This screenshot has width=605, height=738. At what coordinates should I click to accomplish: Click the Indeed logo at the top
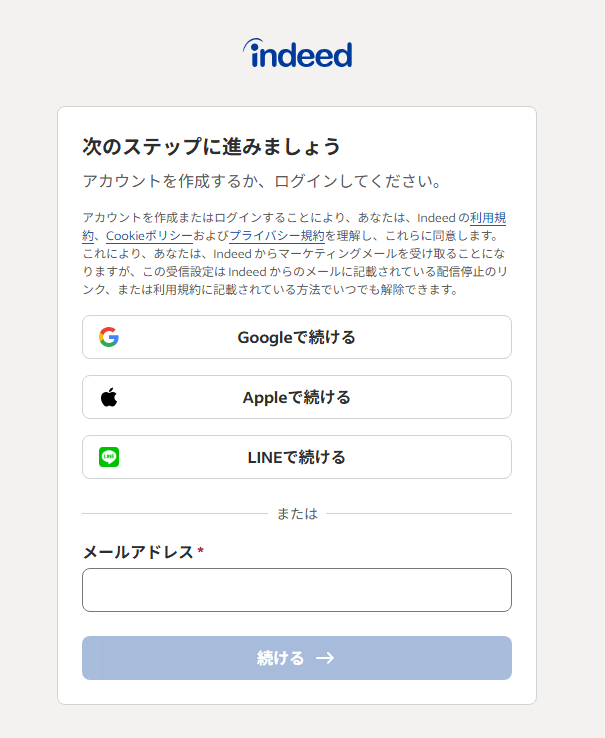(298, 53)
